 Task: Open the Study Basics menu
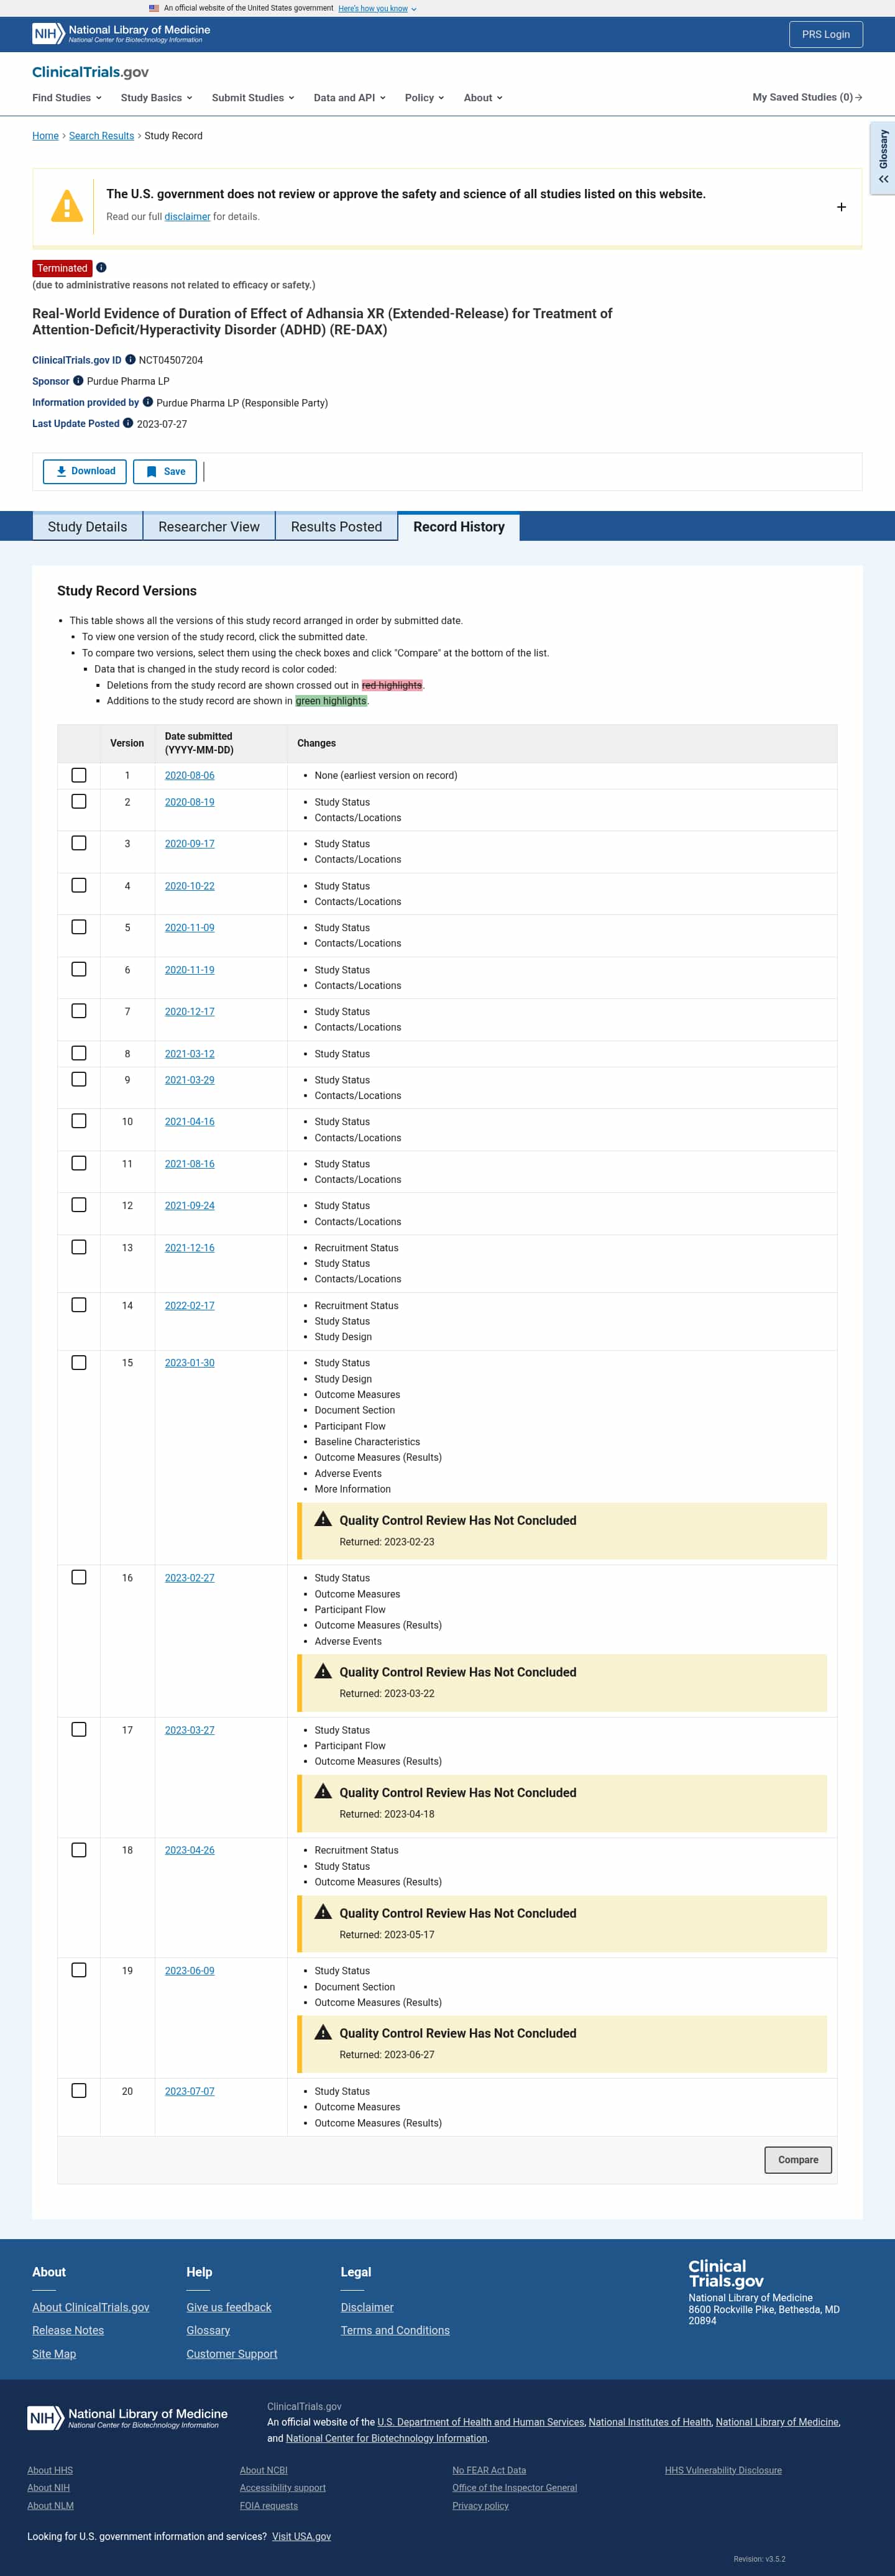point(157,98)
